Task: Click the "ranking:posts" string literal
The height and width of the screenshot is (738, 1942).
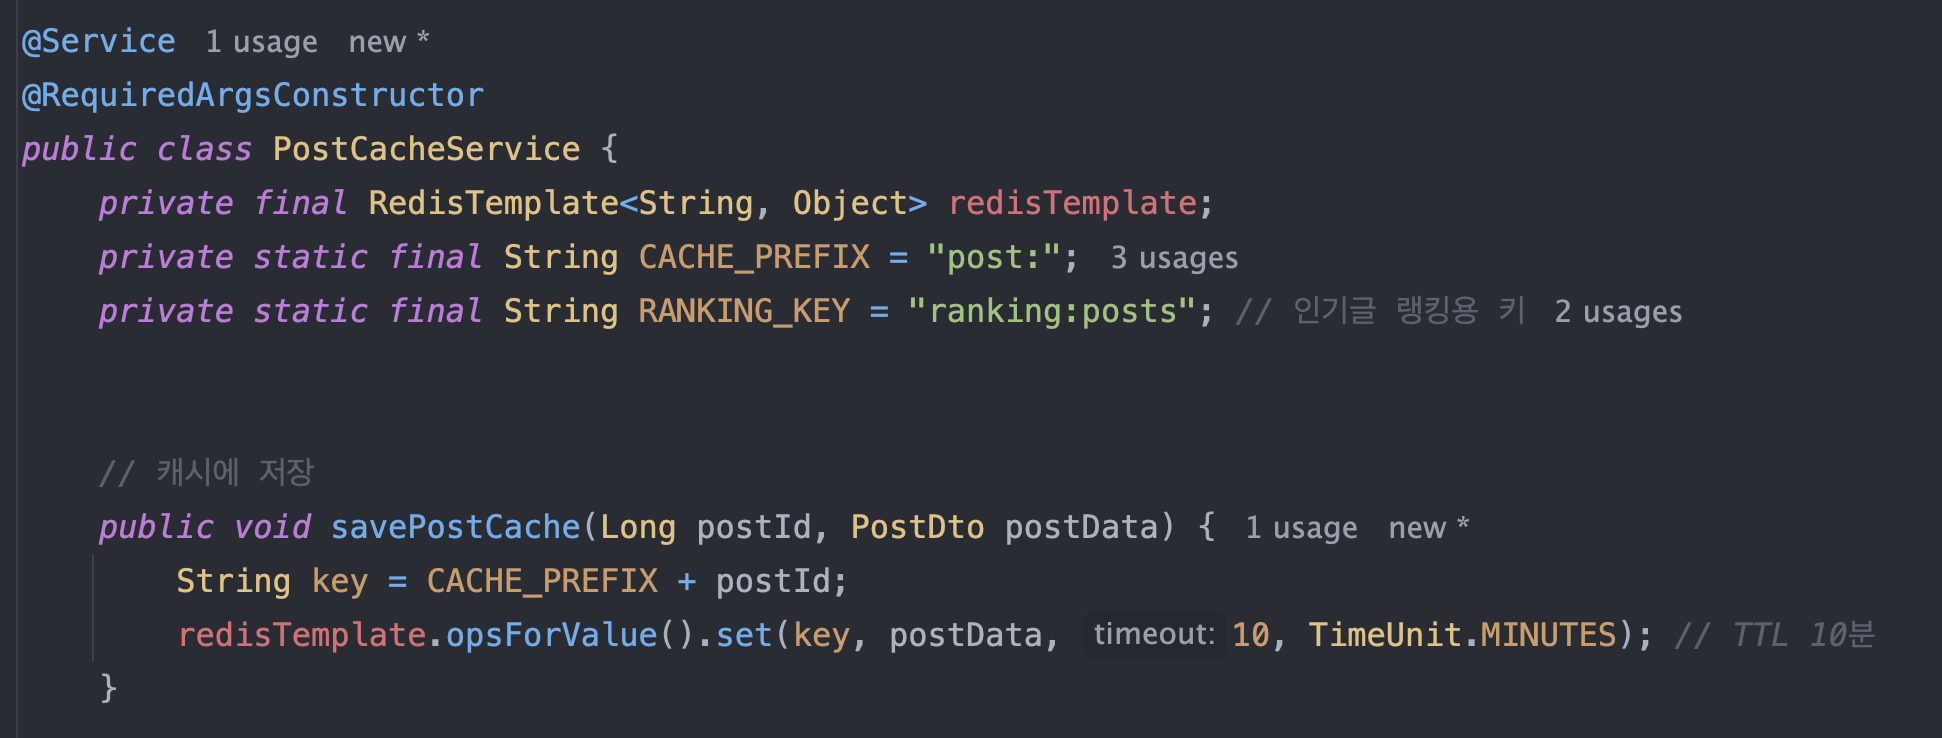Action: pos(1052,311)
